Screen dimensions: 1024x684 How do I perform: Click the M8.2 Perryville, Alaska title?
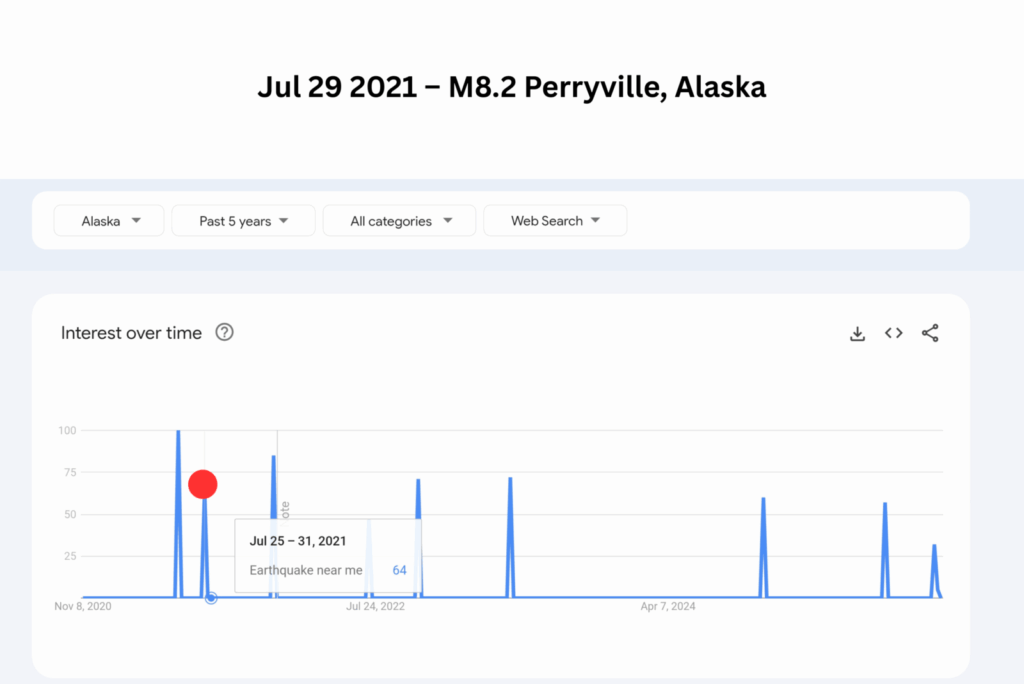click(x=511, y=87)
